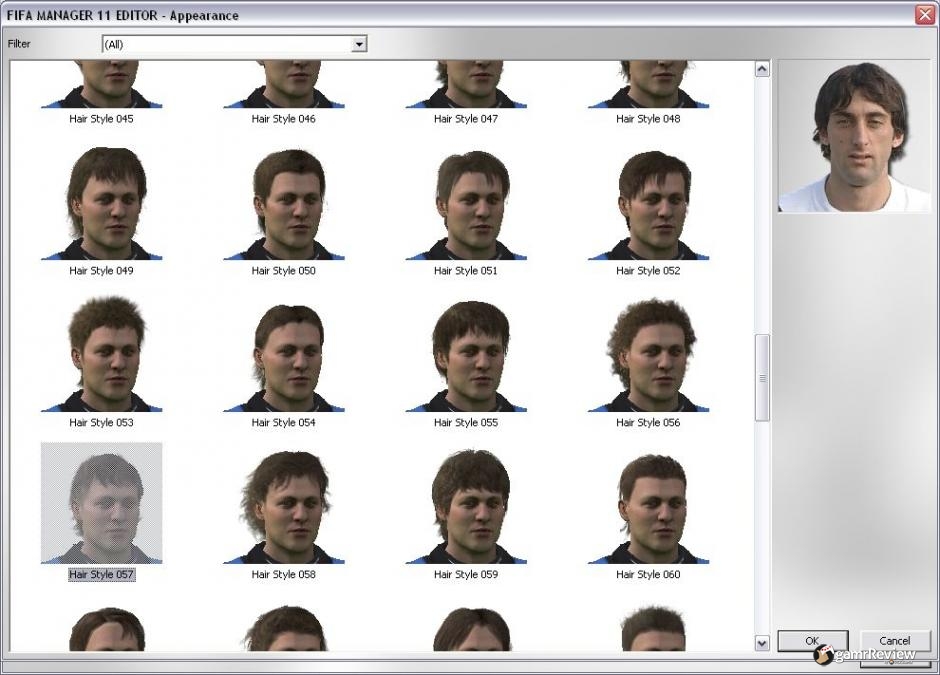Click the 'Hair Style 047' label
Image resolution: width=940 pixels, height=675 pixels.
click(466, 119)
